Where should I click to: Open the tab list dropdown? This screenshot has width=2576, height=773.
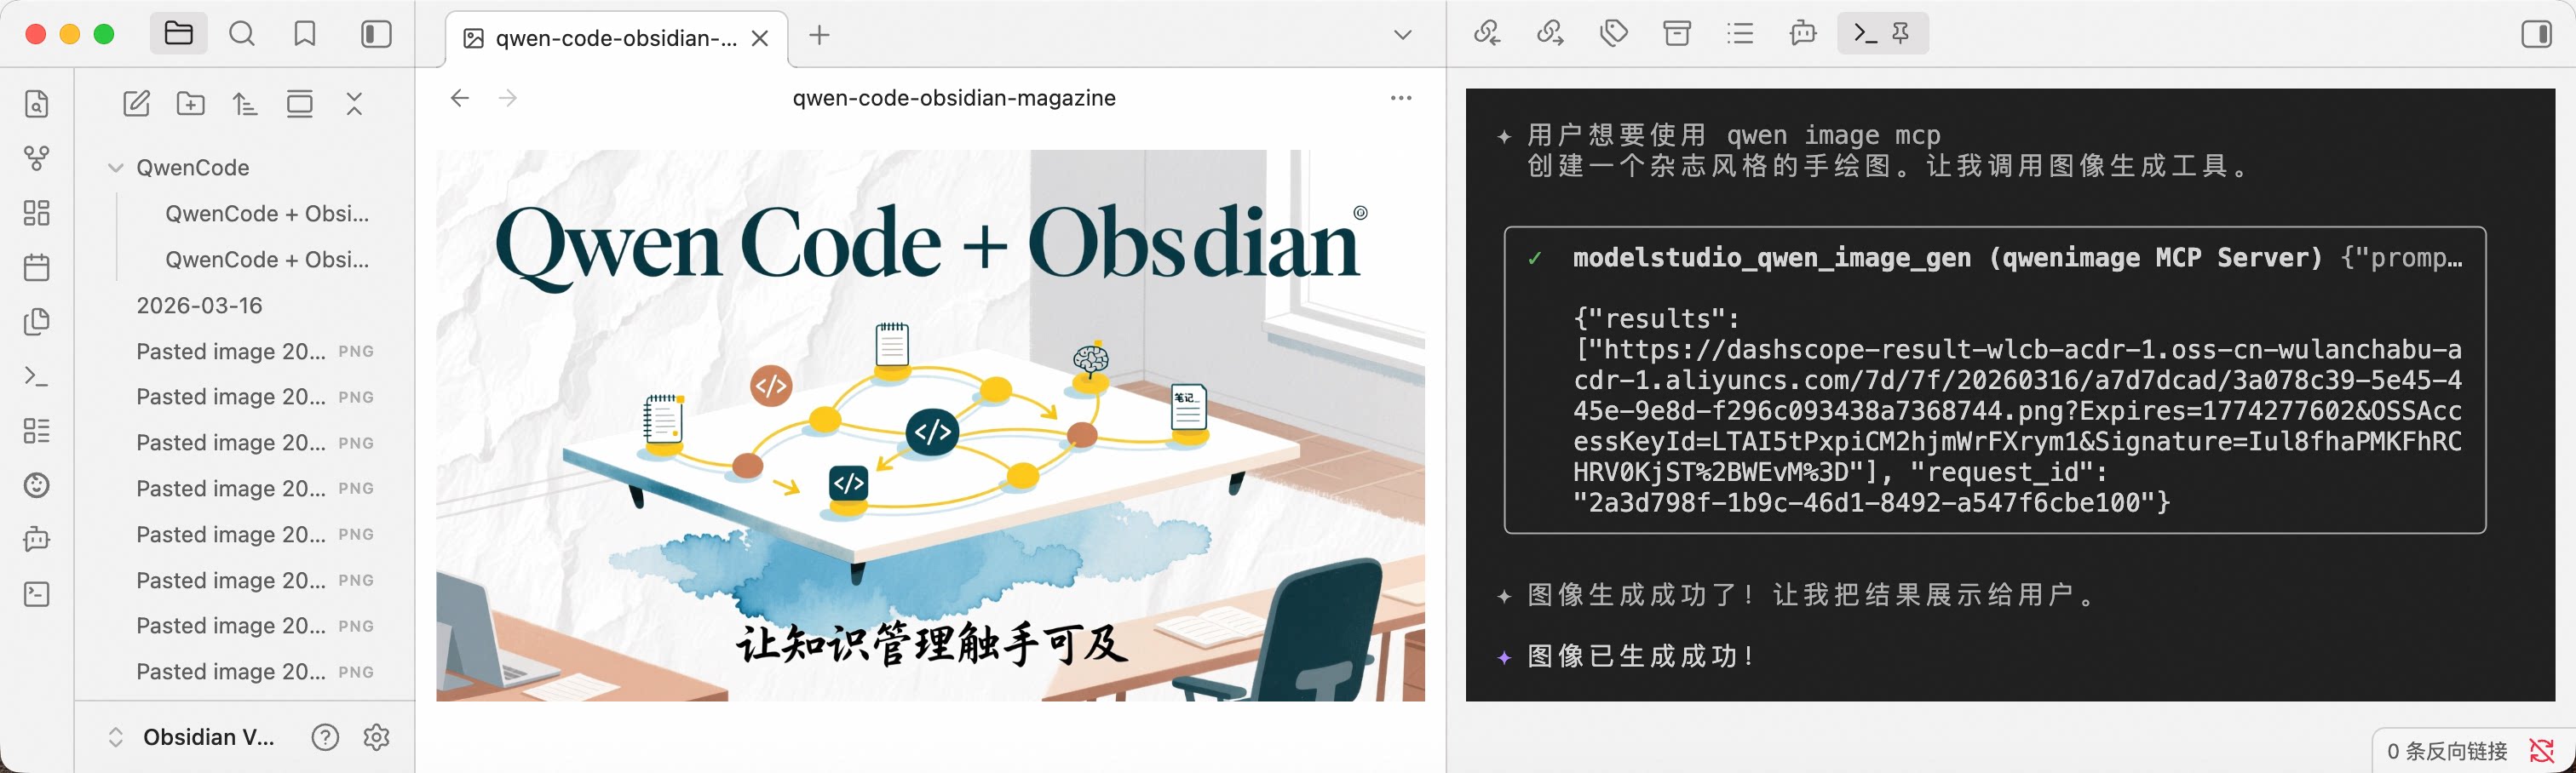(1403, 35)
